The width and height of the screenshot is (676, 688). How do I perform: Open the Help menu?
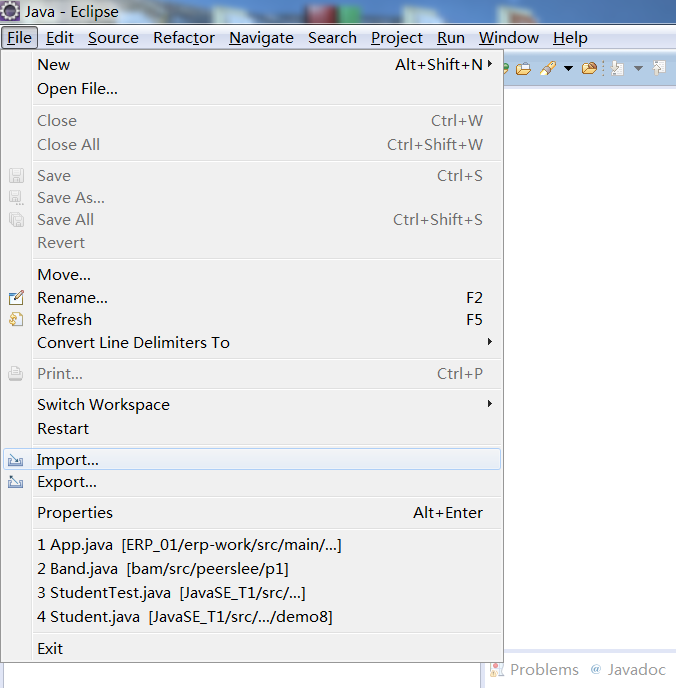(x=570, y=38)
